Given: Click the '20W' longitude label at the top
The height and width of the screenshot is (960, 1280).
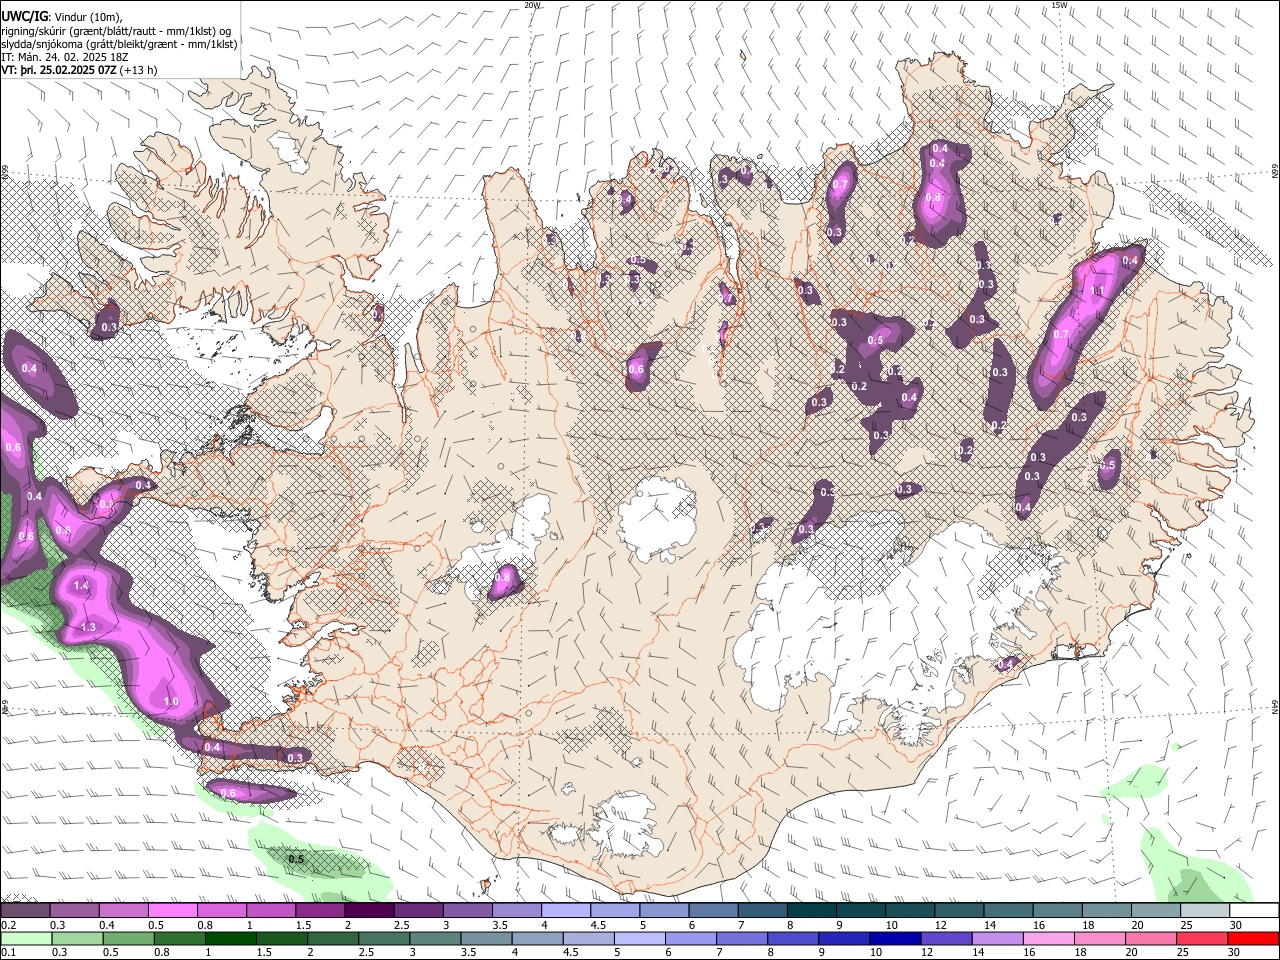Looking at the screenshot, I should point(532,5).
